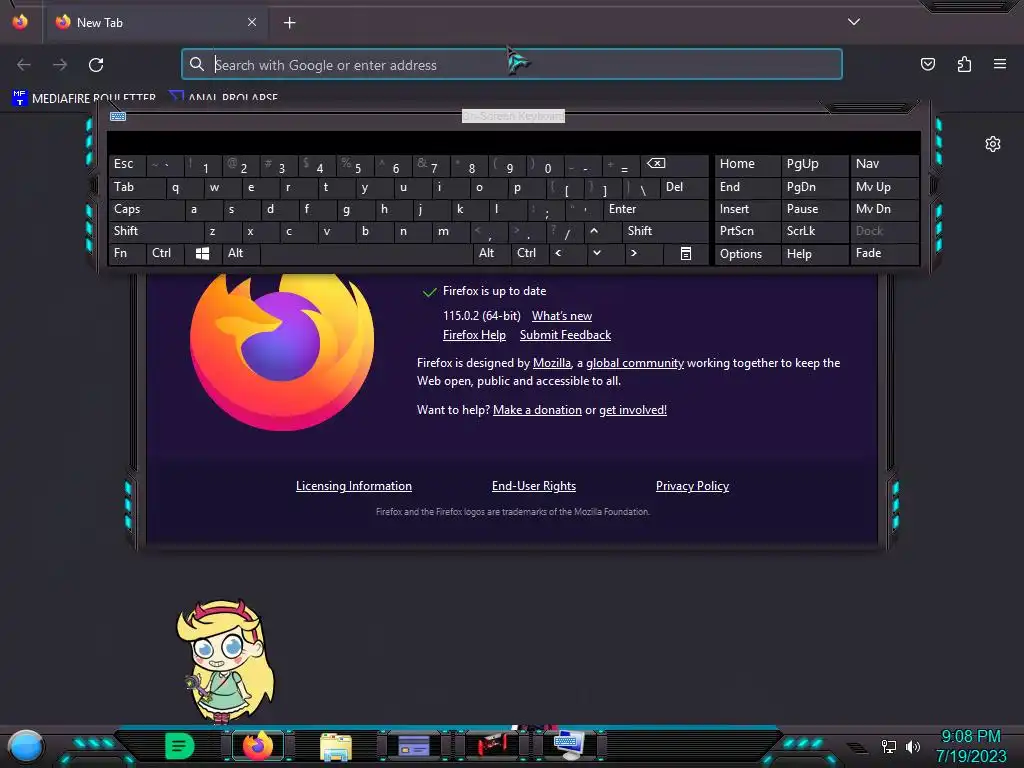Open the Firefox Help link
Image resolution: width=1024 pixels, height=768 pixels.
click(x=474, y=335)
